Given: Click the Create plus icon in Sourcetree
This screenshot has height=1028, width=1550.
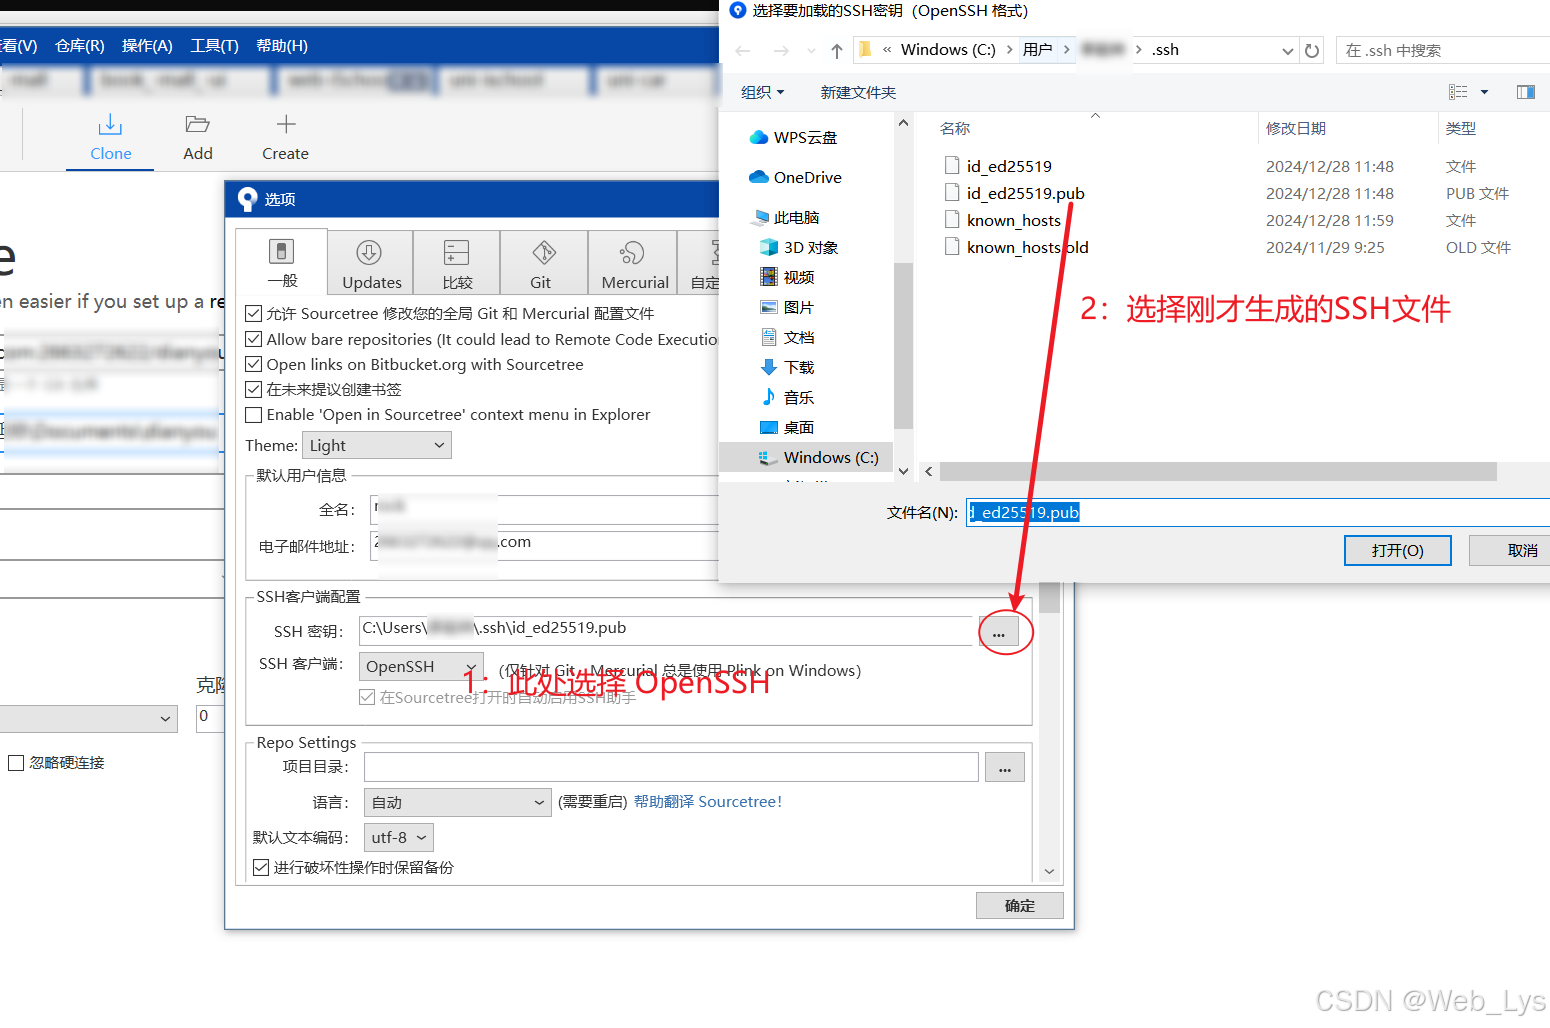Looking at the screenshot, I should coord(286,124).
